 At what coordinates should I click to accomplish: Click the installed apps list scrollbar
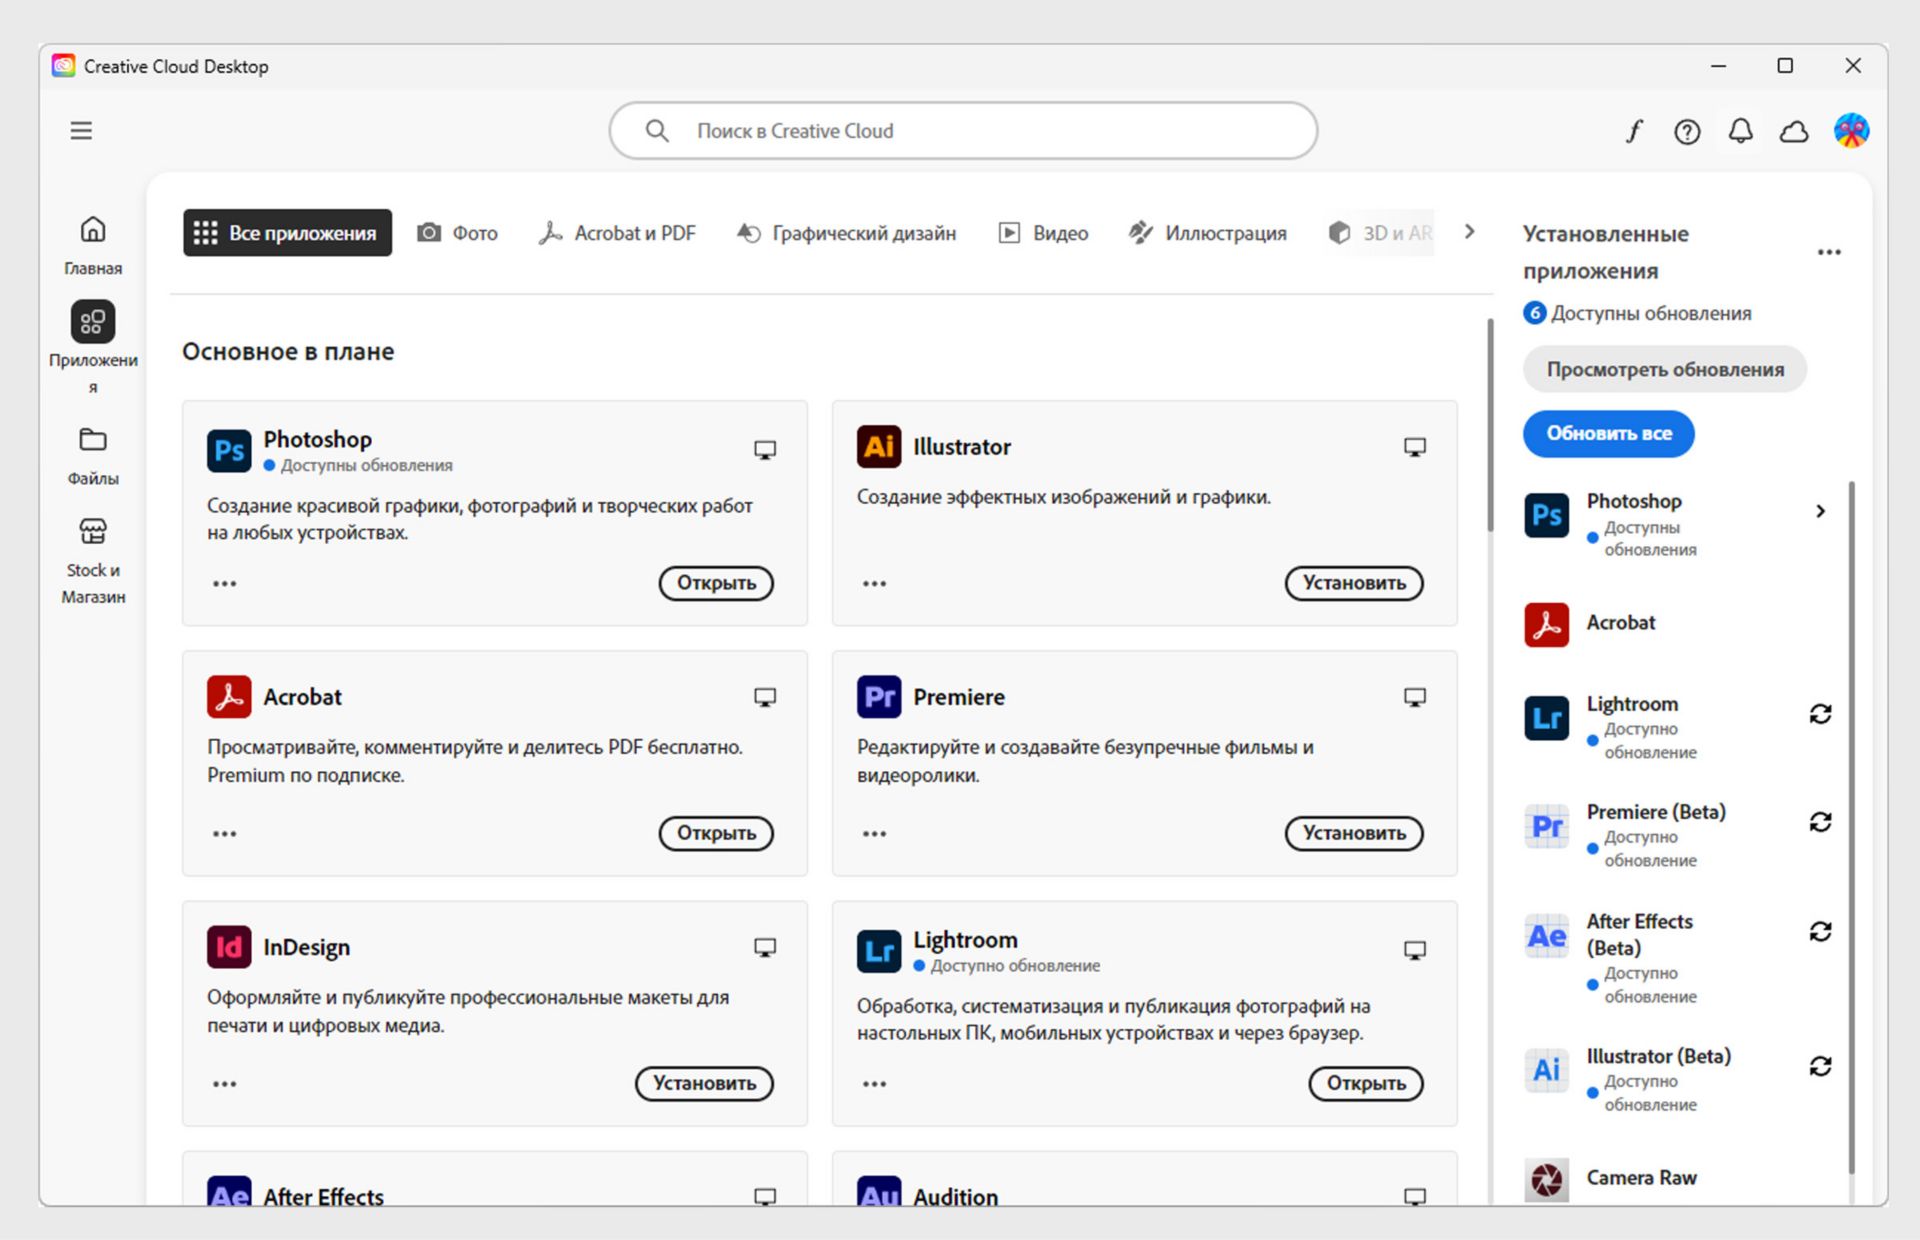pyautogui.click(x=1851, y=828)
